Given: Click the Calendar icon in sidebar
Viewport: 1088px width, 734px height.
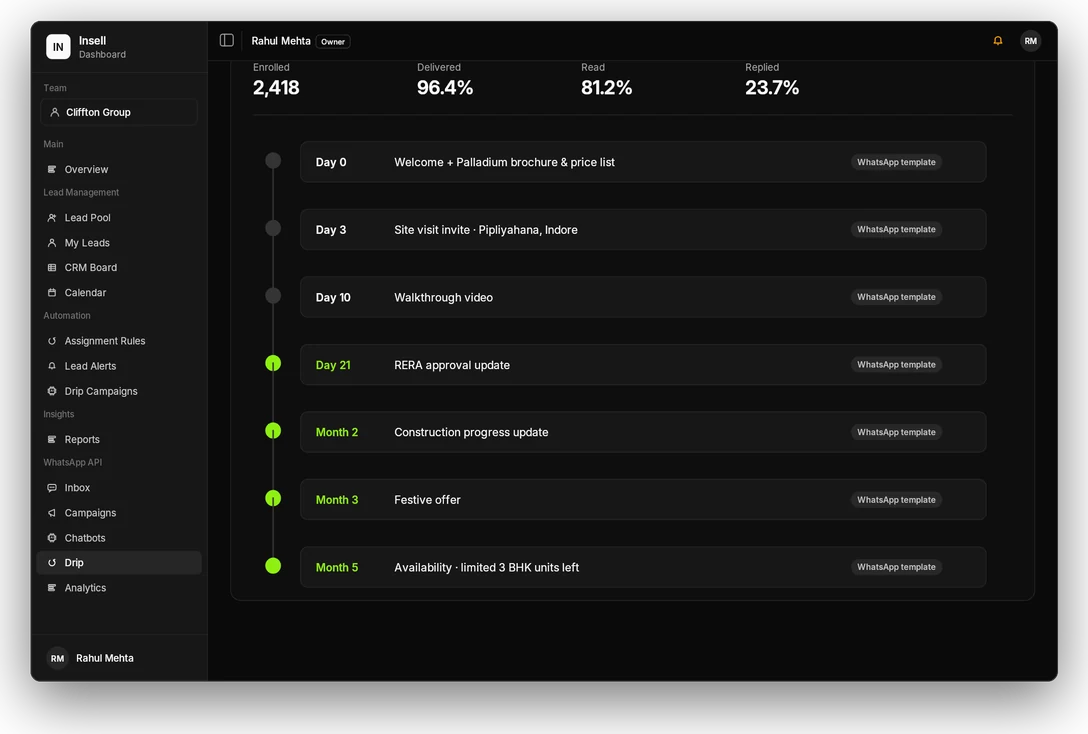Looking at the screenshot, I should point(52,293).
